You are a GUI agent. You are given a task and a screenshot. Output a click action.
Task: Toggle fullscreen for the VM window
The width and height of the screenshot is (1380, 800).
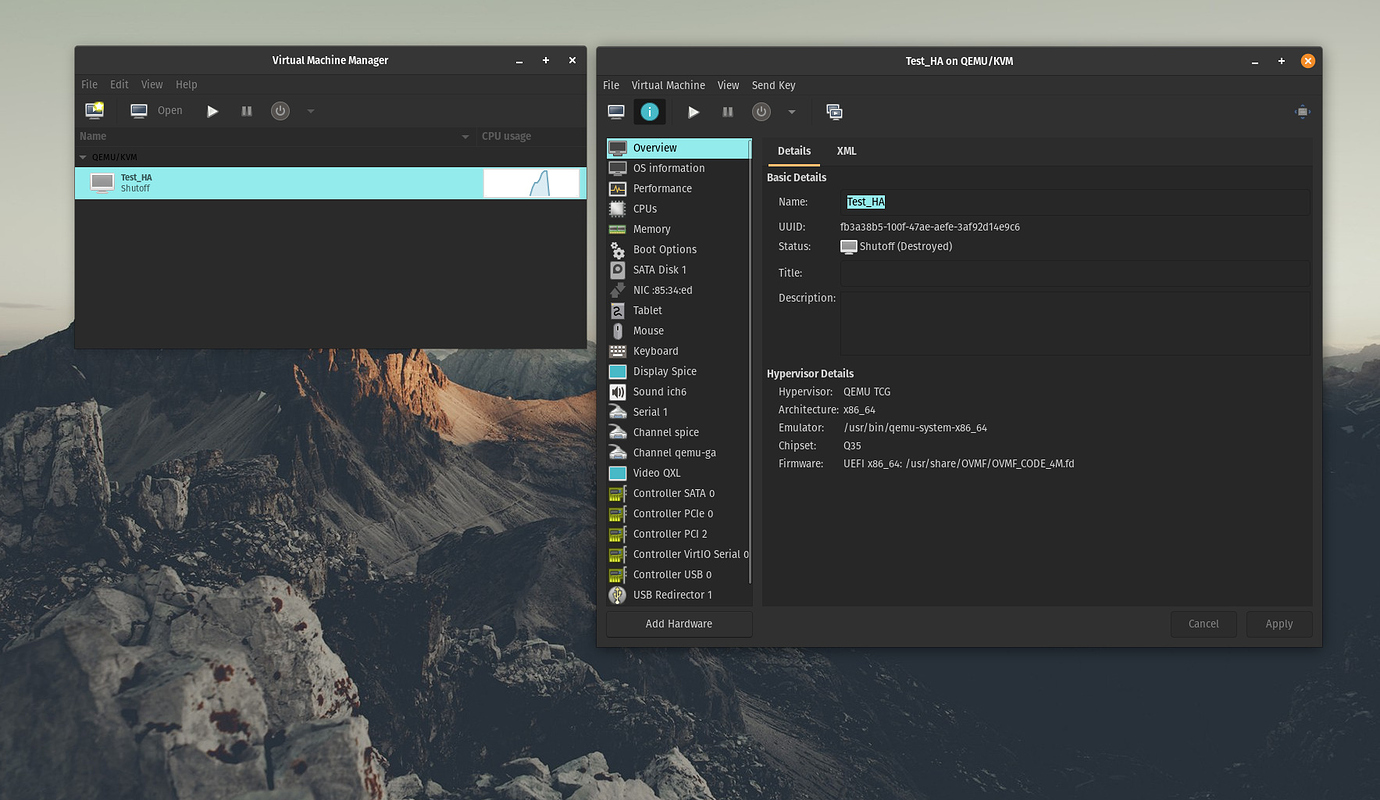coord(1302,111)
